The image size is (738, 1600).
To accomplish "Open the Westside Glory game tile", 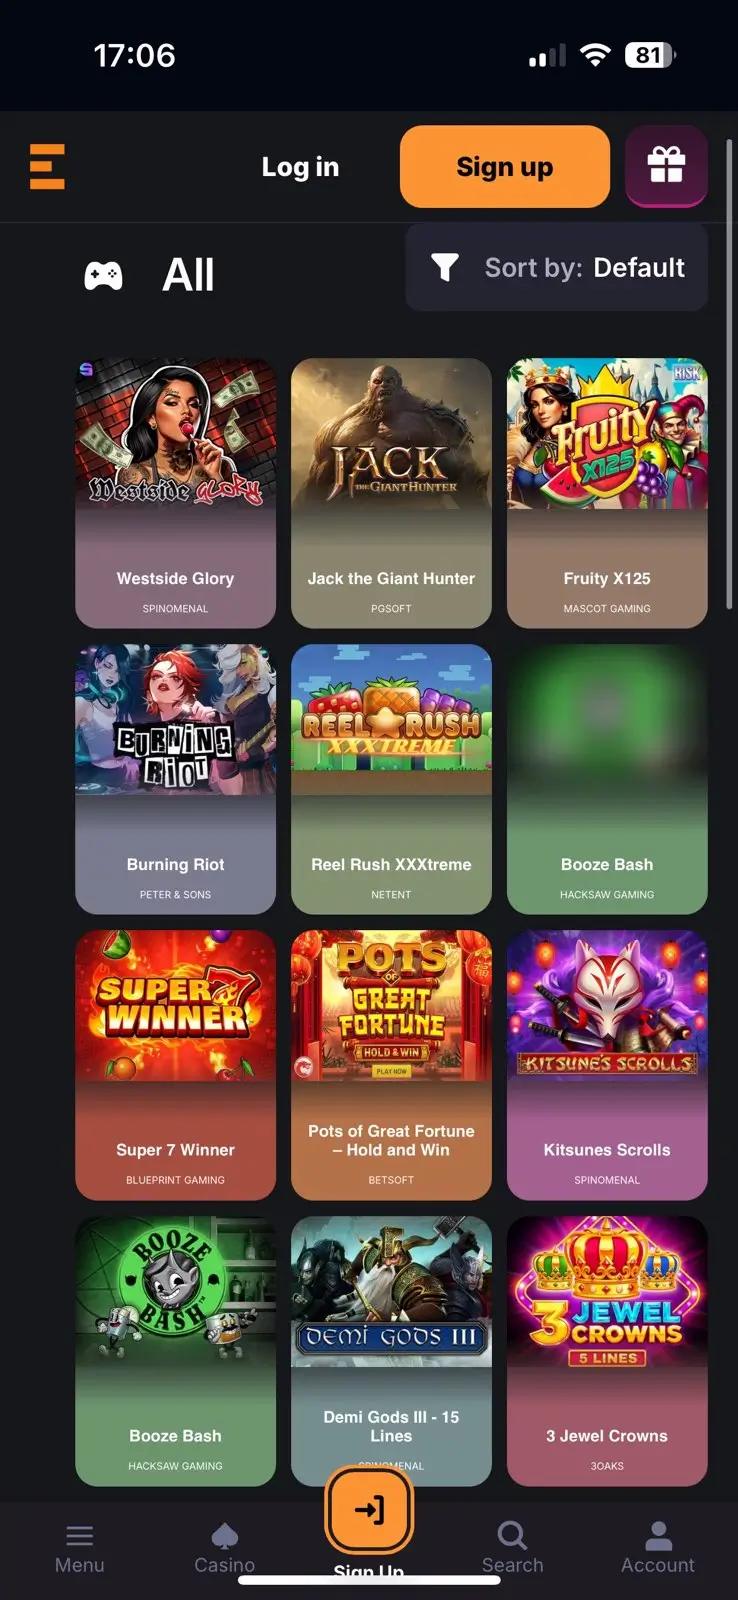I will 175,493.
